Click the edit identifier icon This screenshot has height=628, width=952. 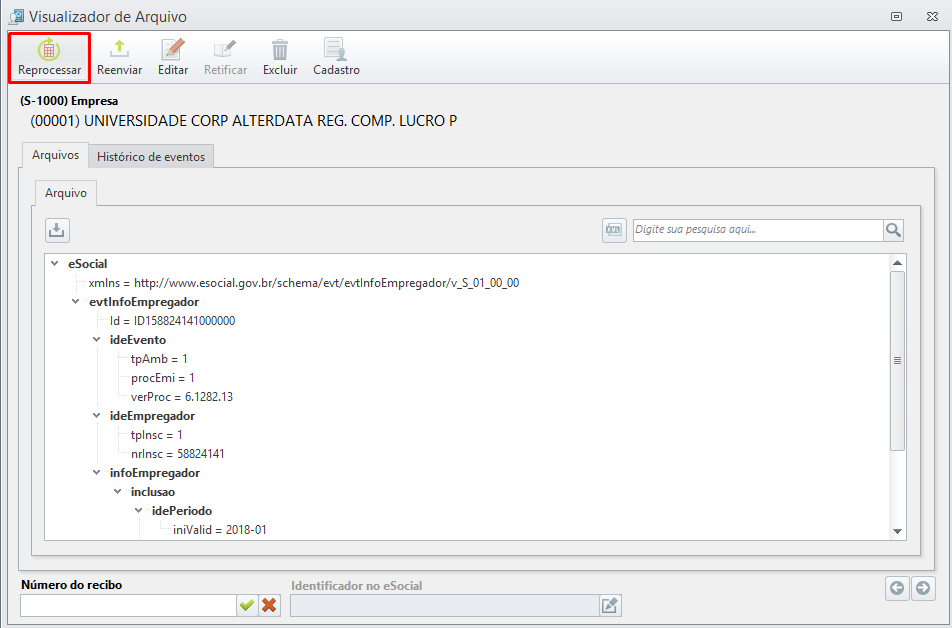610,605
